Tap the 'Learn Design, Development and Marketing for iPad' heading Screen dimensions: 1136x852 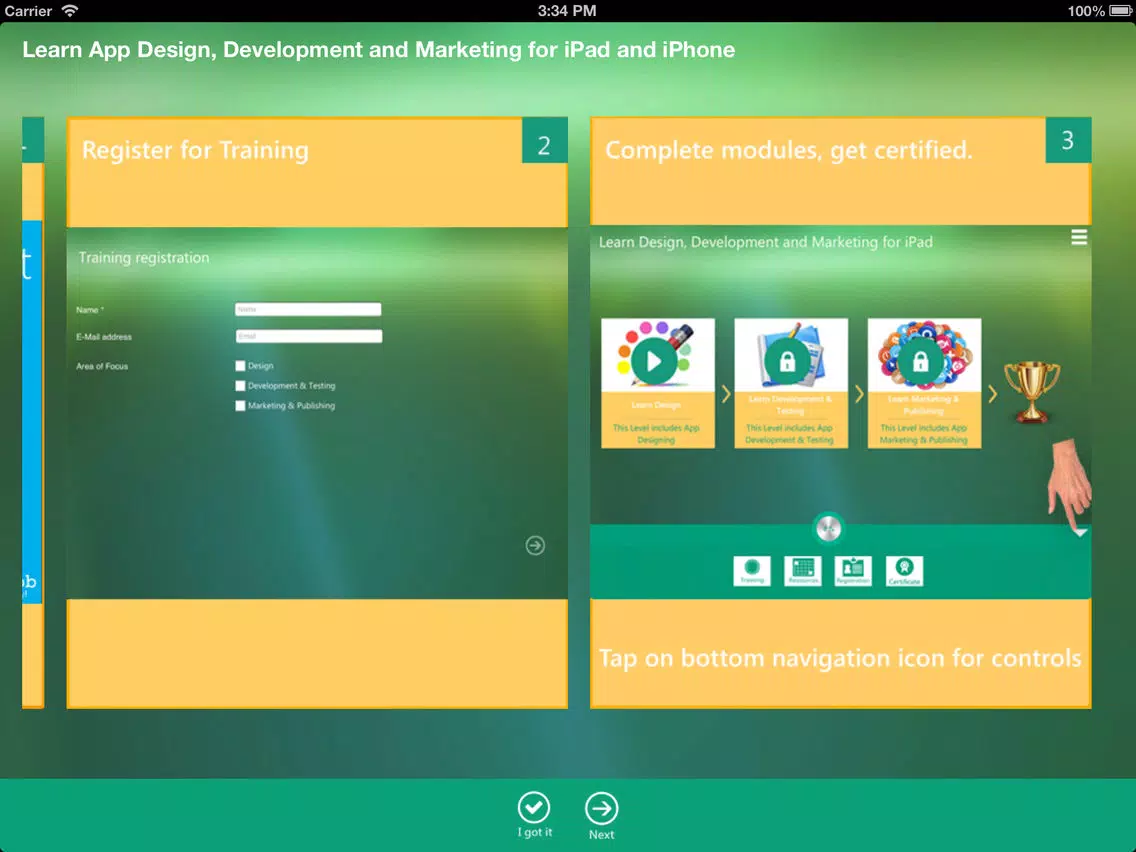pyautogui.click(x=765, y=242)
